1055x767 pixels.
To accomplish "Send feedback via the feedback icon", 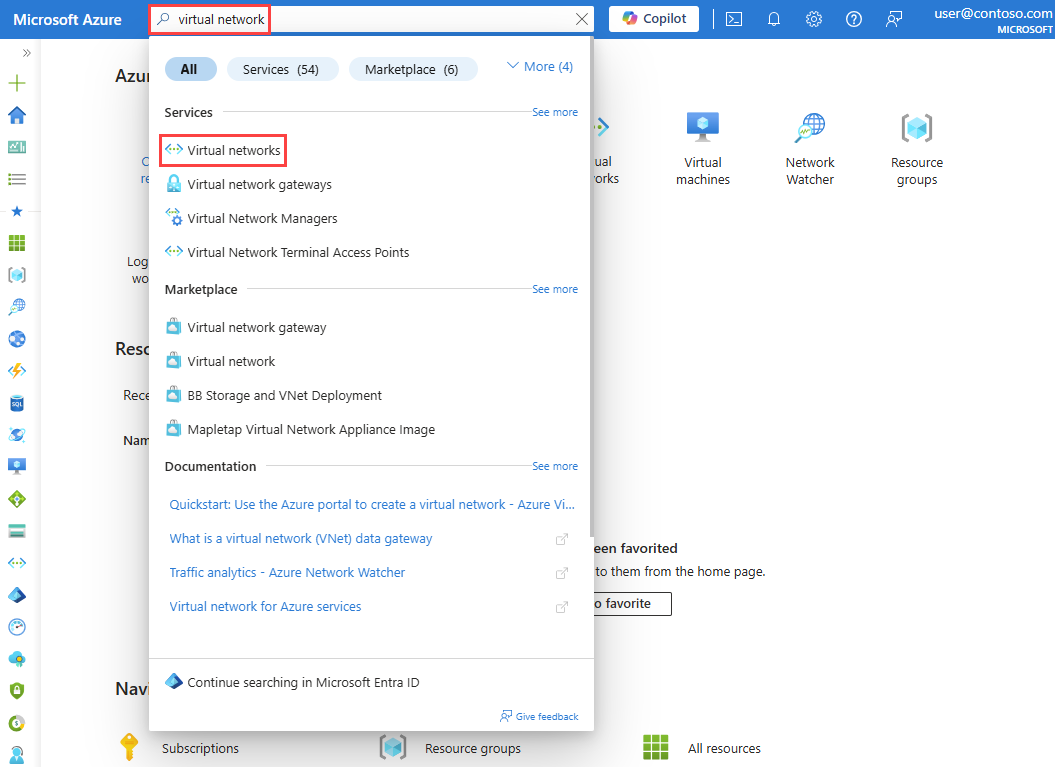I will click(x=893, y=19).
